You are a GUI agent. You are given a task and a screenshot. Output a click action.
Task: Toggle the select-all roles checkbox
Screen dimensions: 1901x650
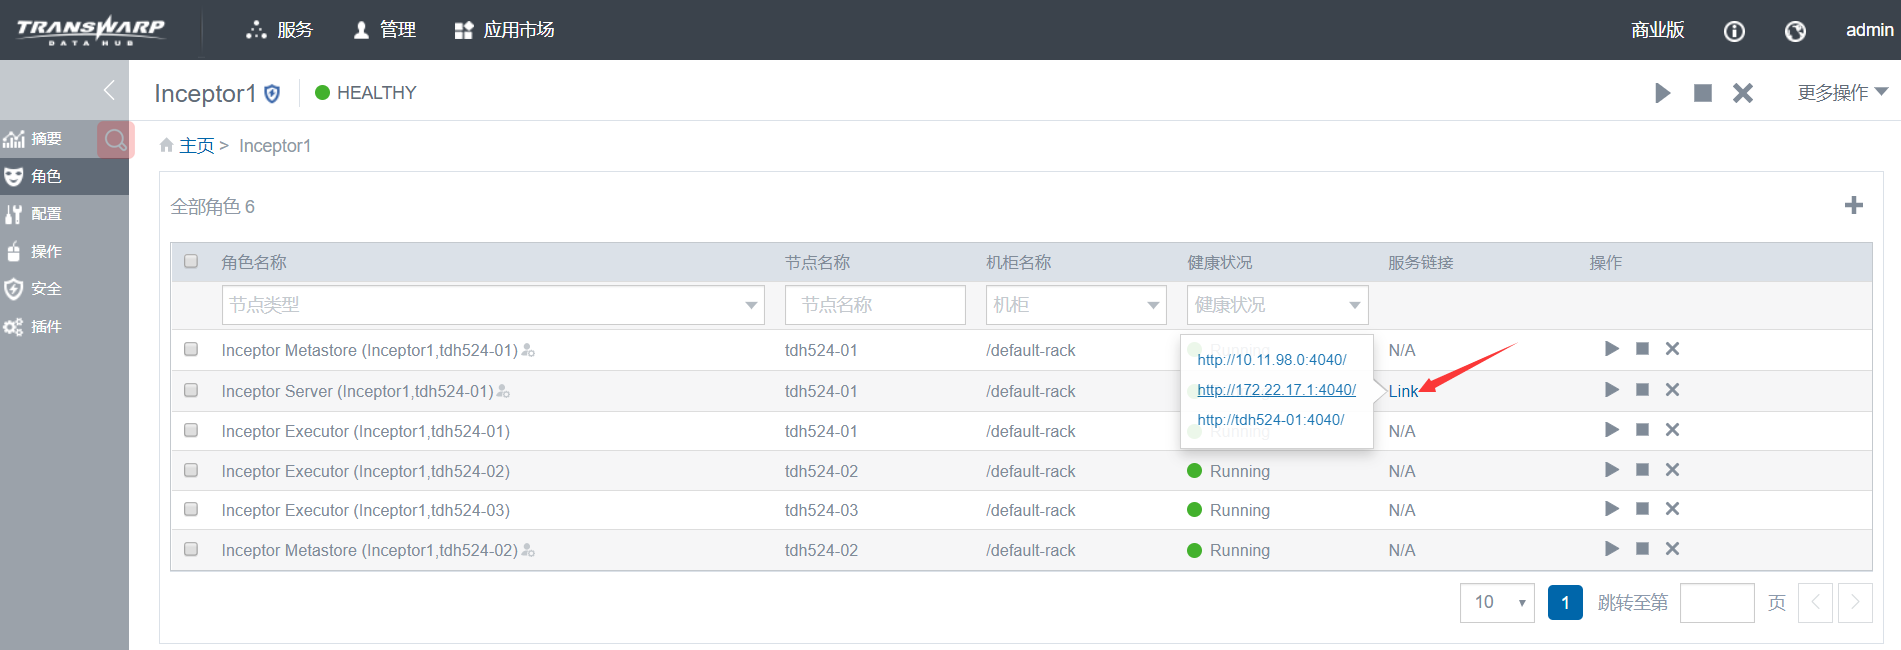pyautogui.click(x=191, y=261)
